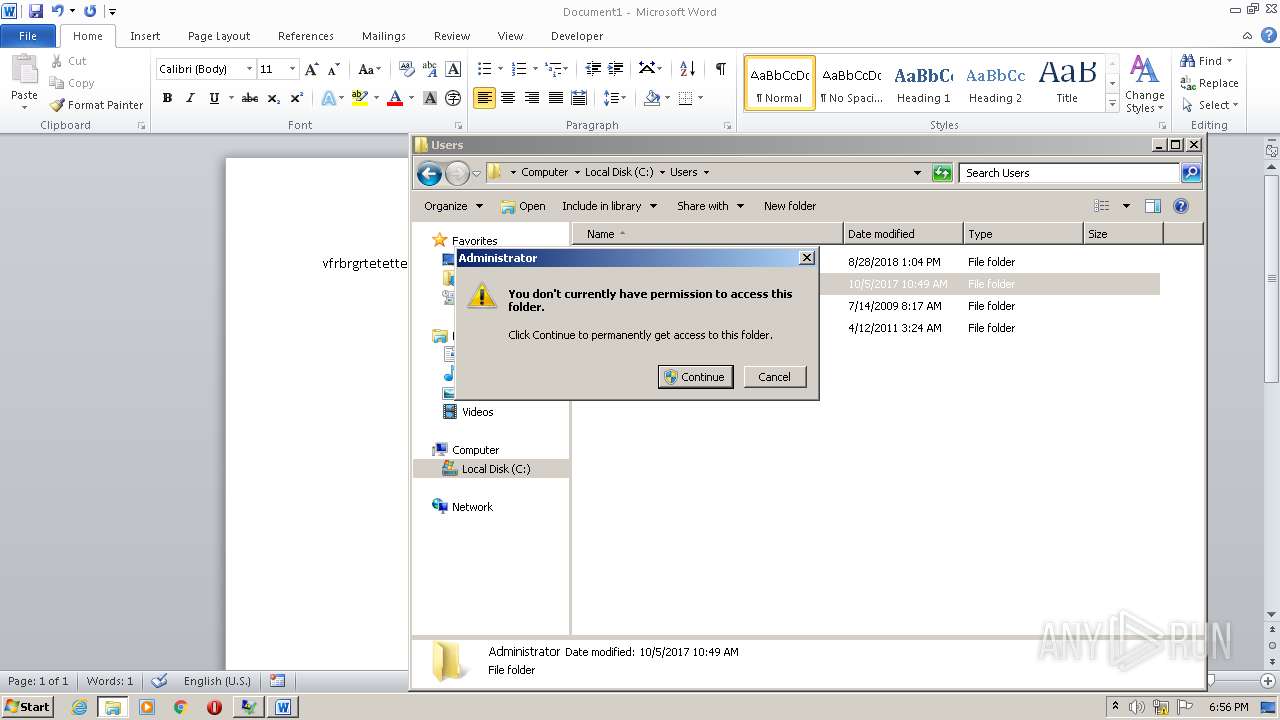The image size is (1280, 720).
Task: Switch to References tab
Action: point(306,36)
